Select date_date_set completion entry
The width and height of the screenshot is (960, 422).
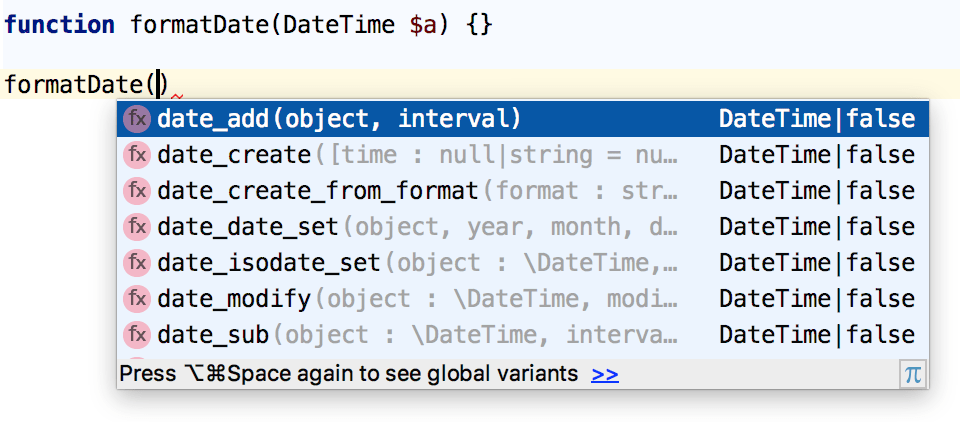click(523, 227)
